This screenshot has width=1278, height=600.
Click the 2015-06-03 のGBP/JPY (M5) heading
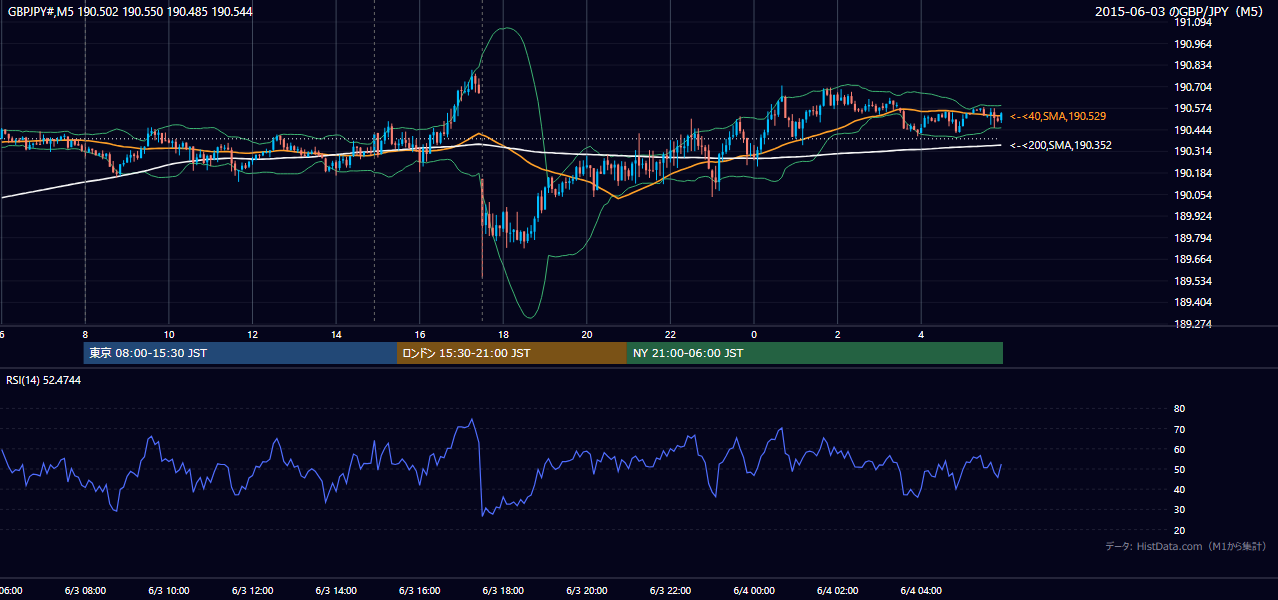point(1181,12)
